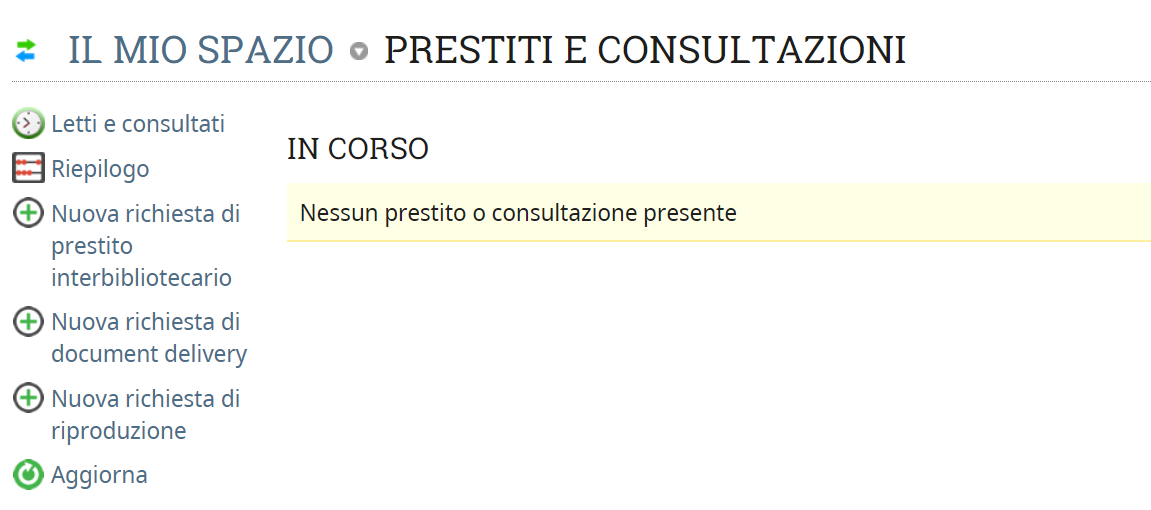This screenshot has height=510, width=1151.
Task: Click plus icon for riproduzione request
Action: [x=28, y=398]
